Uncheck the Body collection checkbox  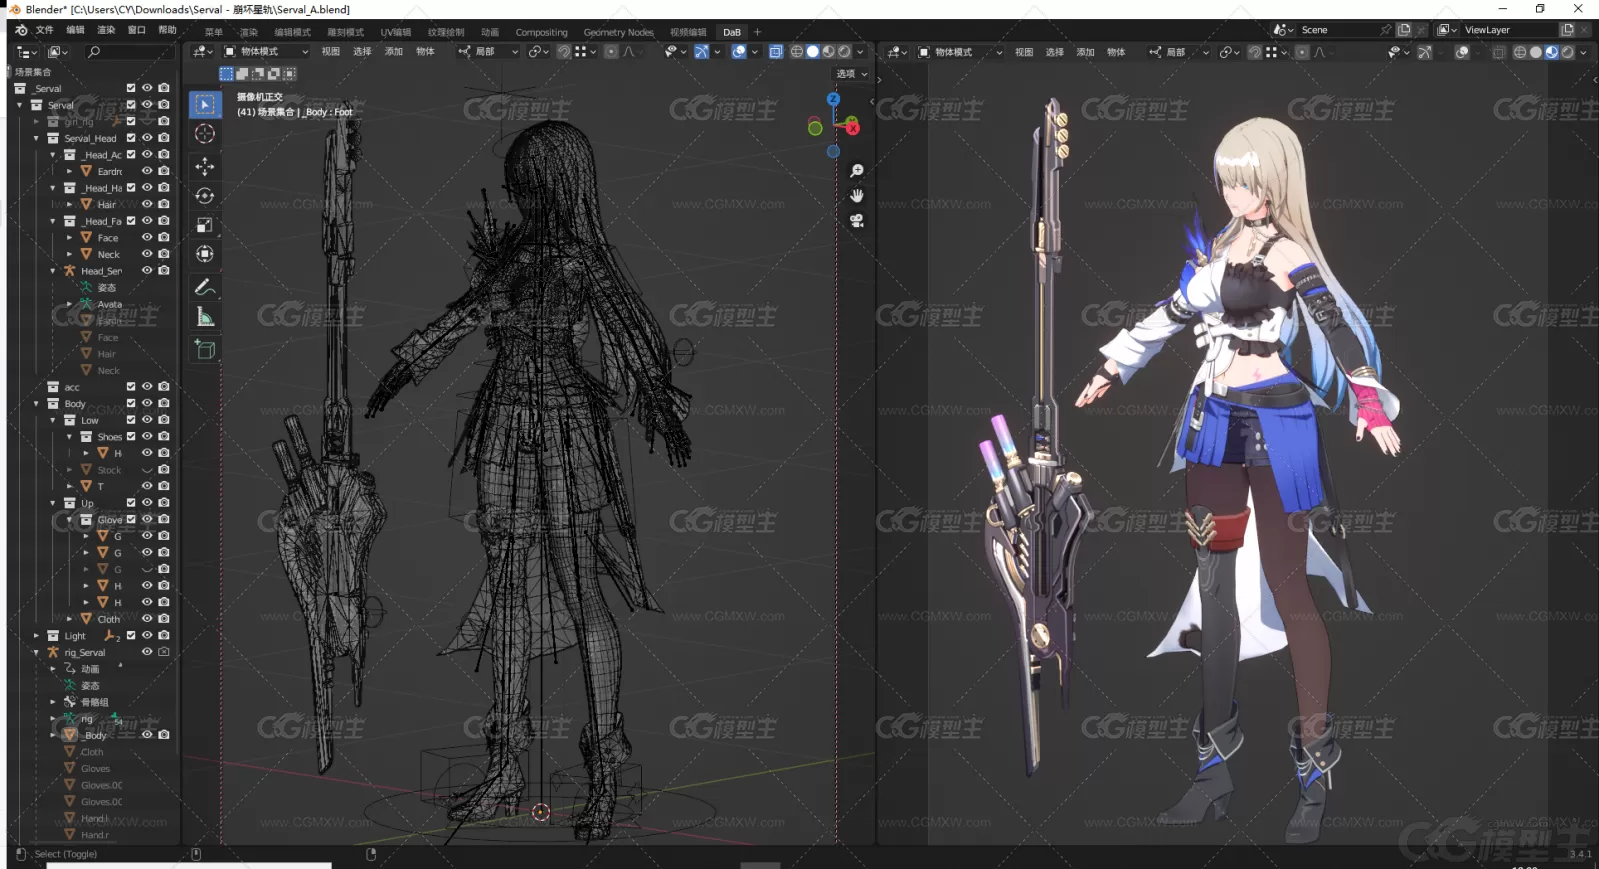click(x=130, y=403)
